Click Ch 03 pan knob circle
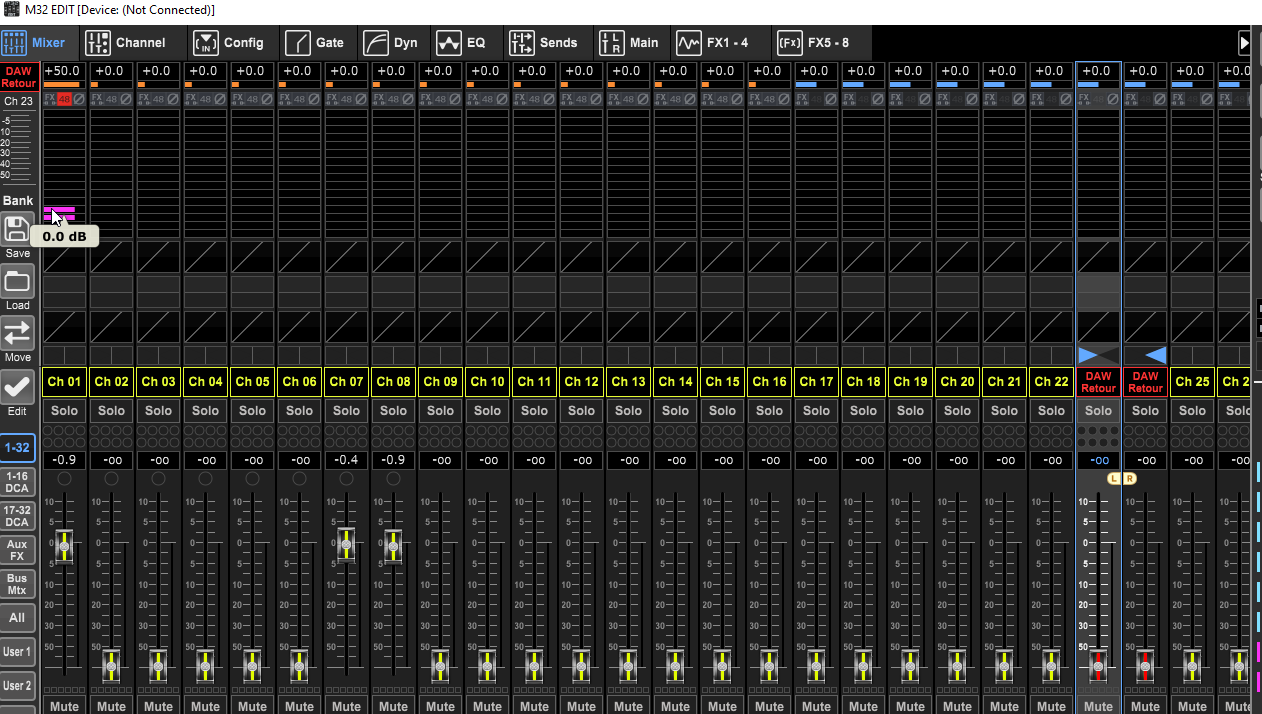 coord(158,479)
